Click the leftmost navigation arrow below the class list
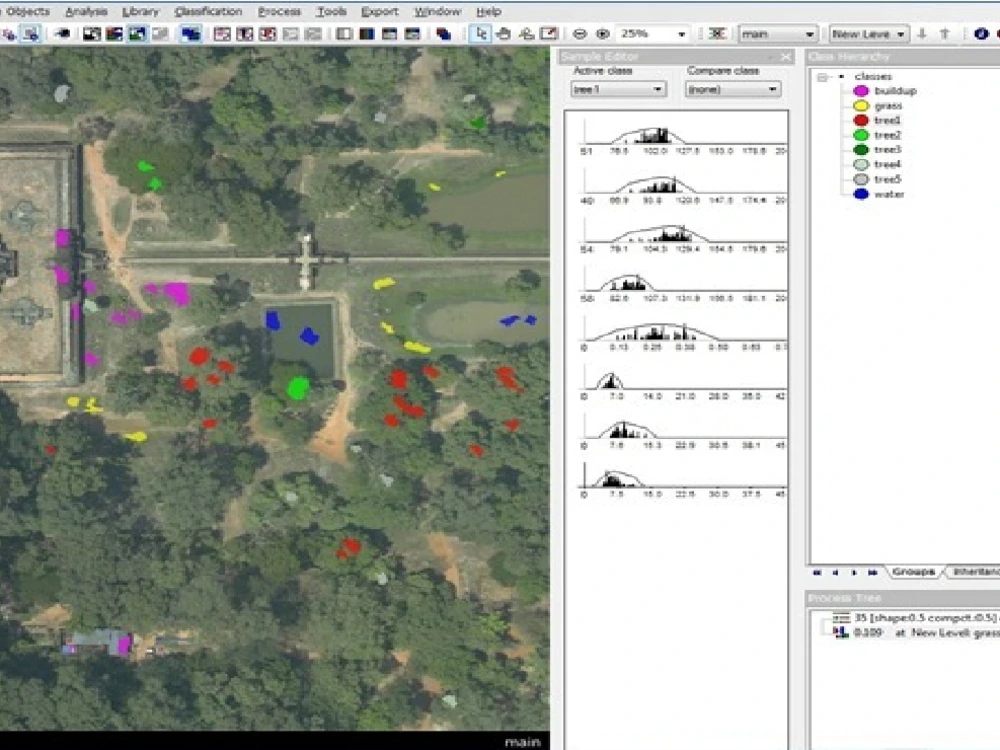Image resolution: width=1000 pixels, height=750 pixels. point(816,572)
